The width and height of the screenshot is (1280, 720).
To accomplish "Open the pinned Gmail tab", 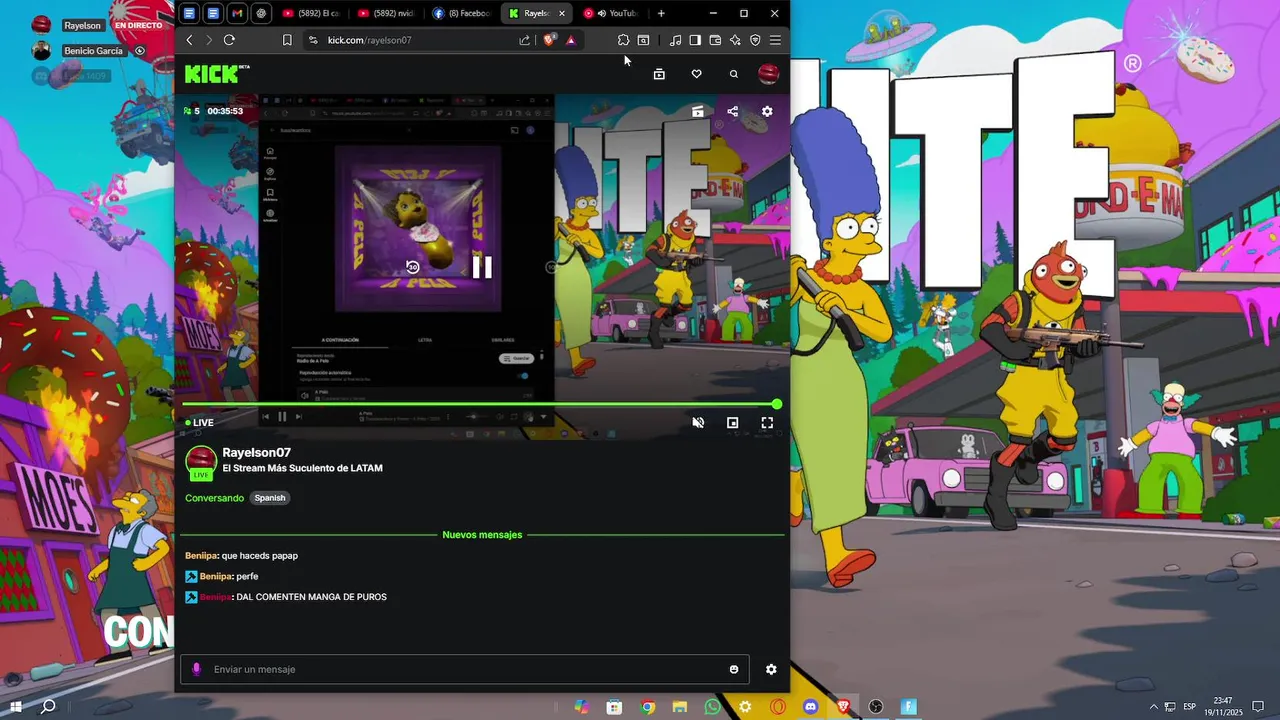I will (x=237, y=13).
